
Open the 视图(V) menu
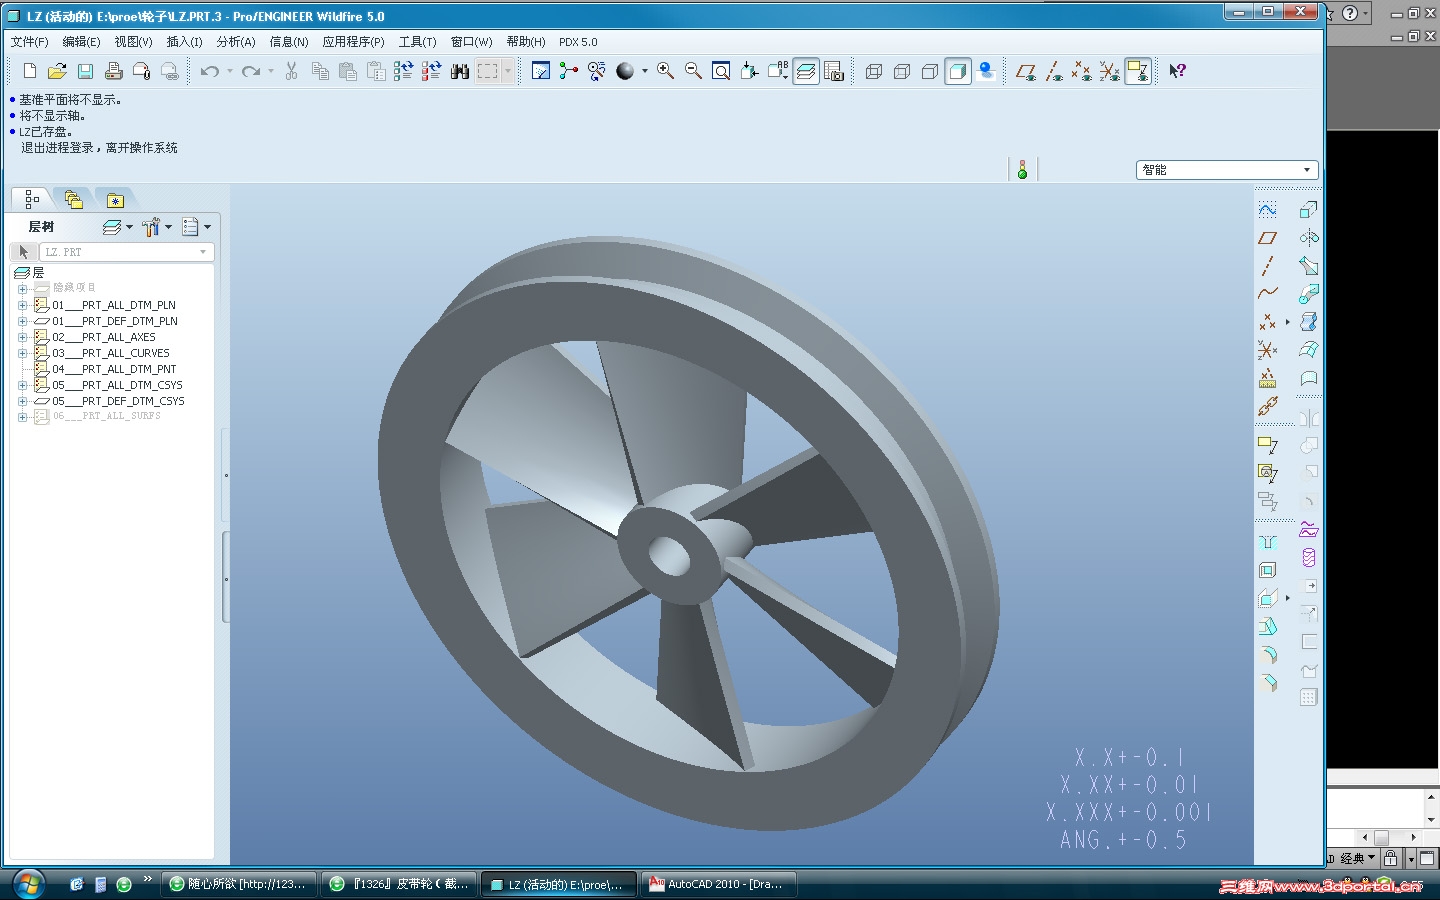tap(133, 42)
